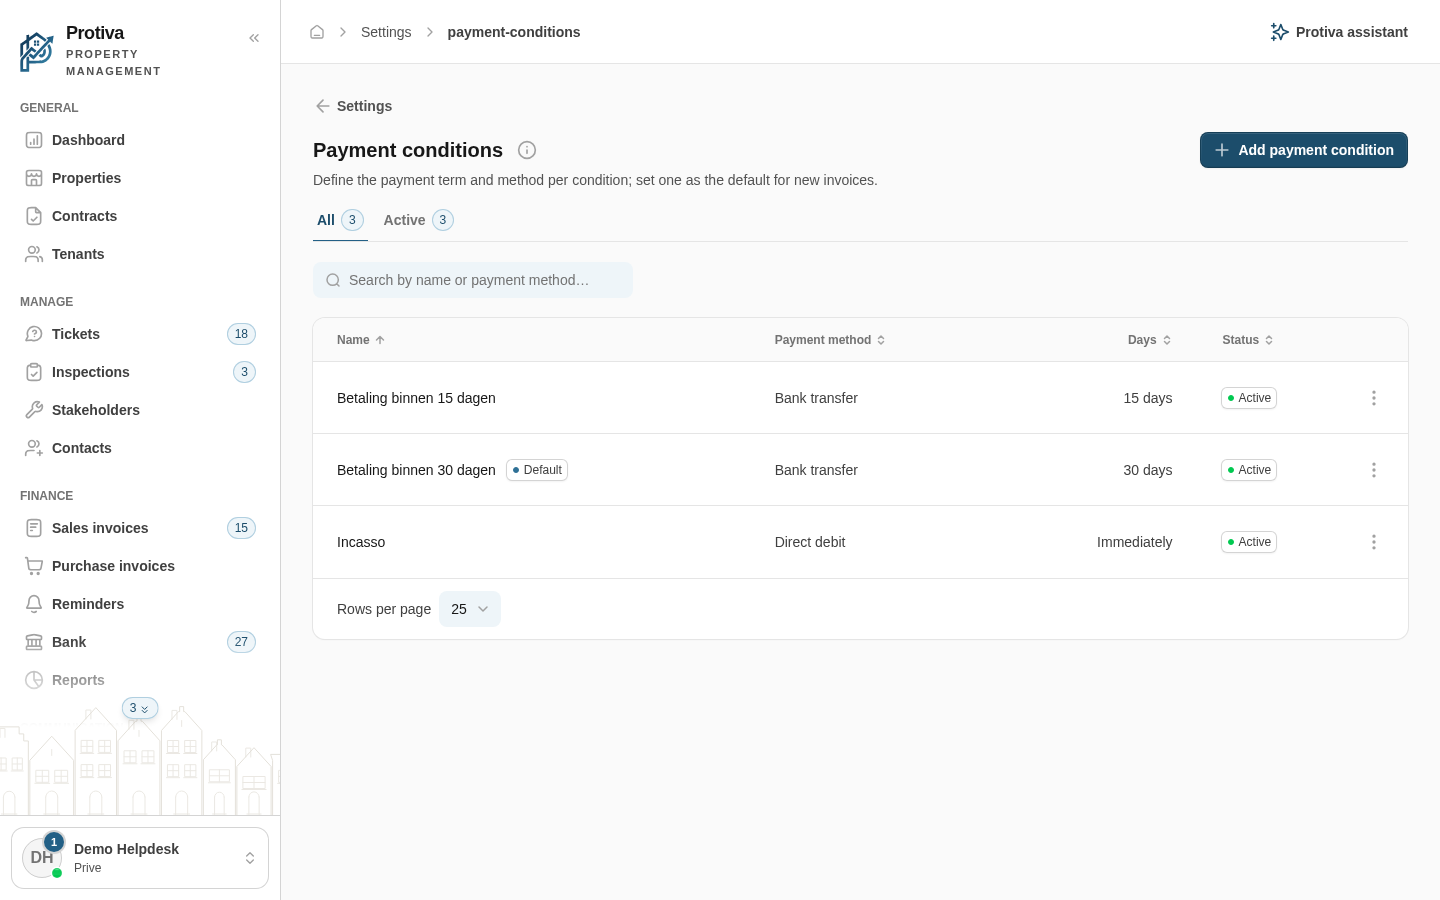Sort the table by the Status column

pyautogui.click(x=1248, y=340)
